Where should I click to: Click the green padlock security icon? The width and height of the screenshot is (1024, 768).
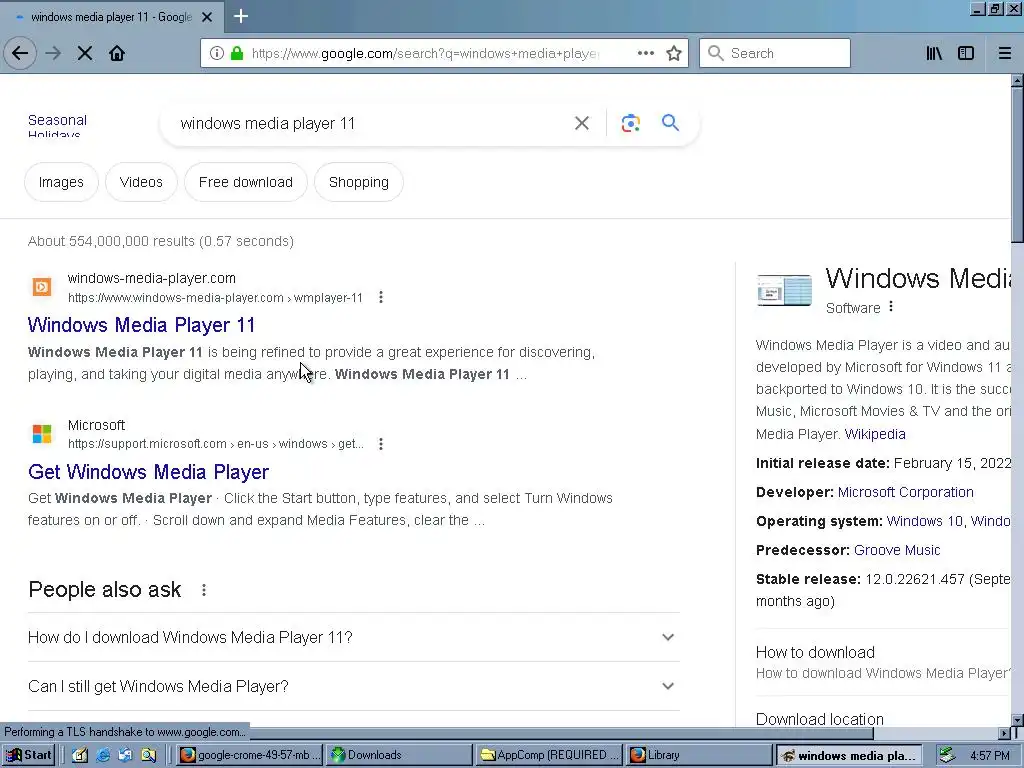pos(237,53)
